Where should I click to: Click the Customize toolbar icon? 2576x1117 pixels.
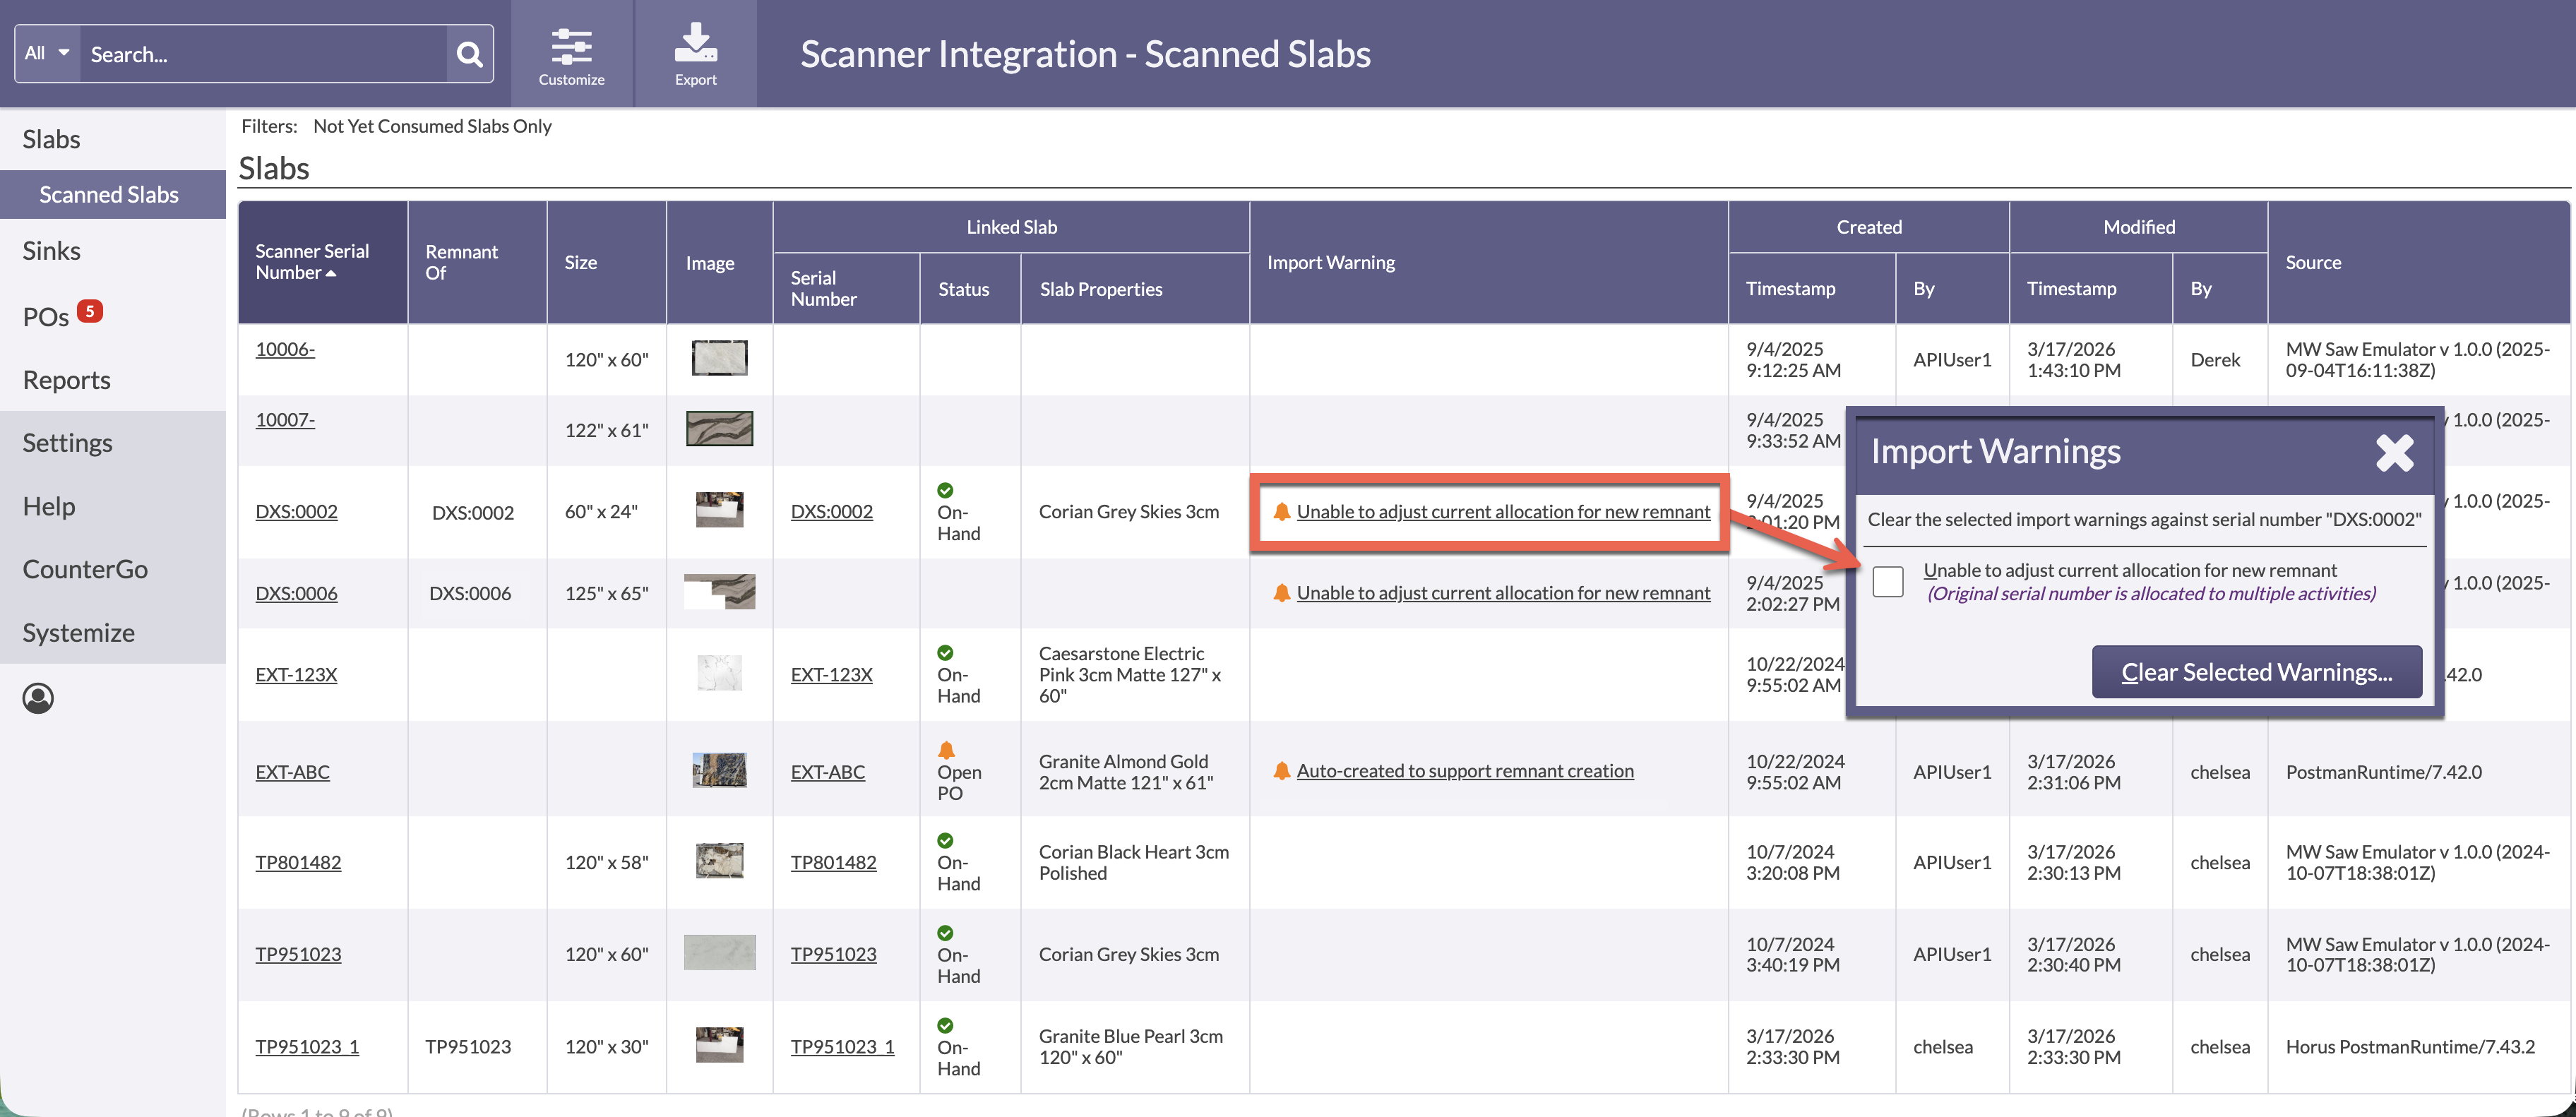(x=571, y=46)
